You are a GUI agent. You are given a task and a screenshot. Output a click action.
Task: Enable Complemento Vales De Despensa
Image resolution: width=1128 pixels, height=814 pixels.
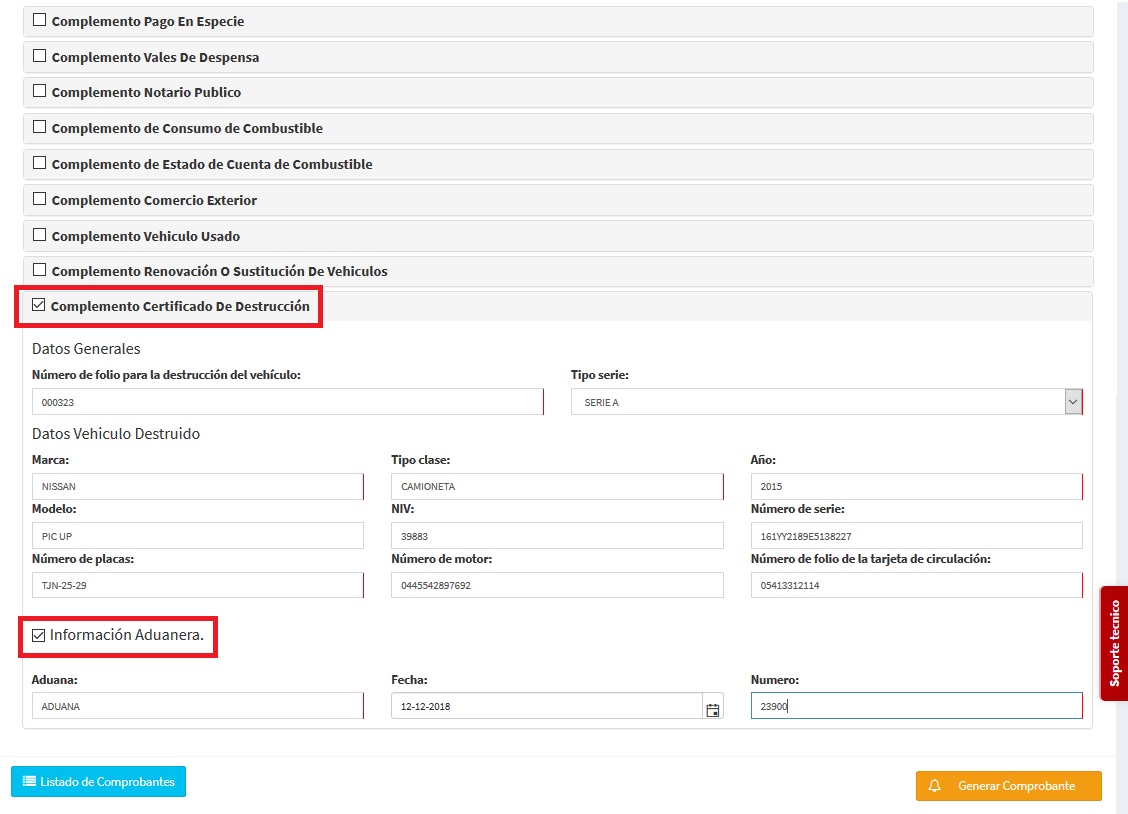pos(40,56)
